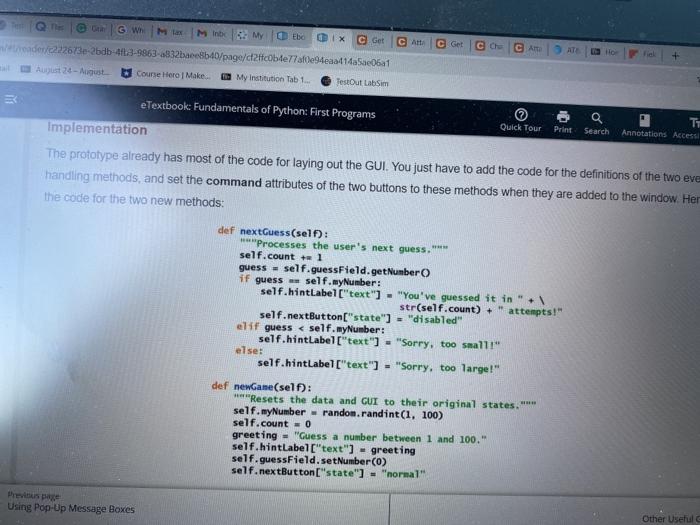The image size is (700, 525).
Task: Open the August 24 bookmark
Action: [65, 70]
